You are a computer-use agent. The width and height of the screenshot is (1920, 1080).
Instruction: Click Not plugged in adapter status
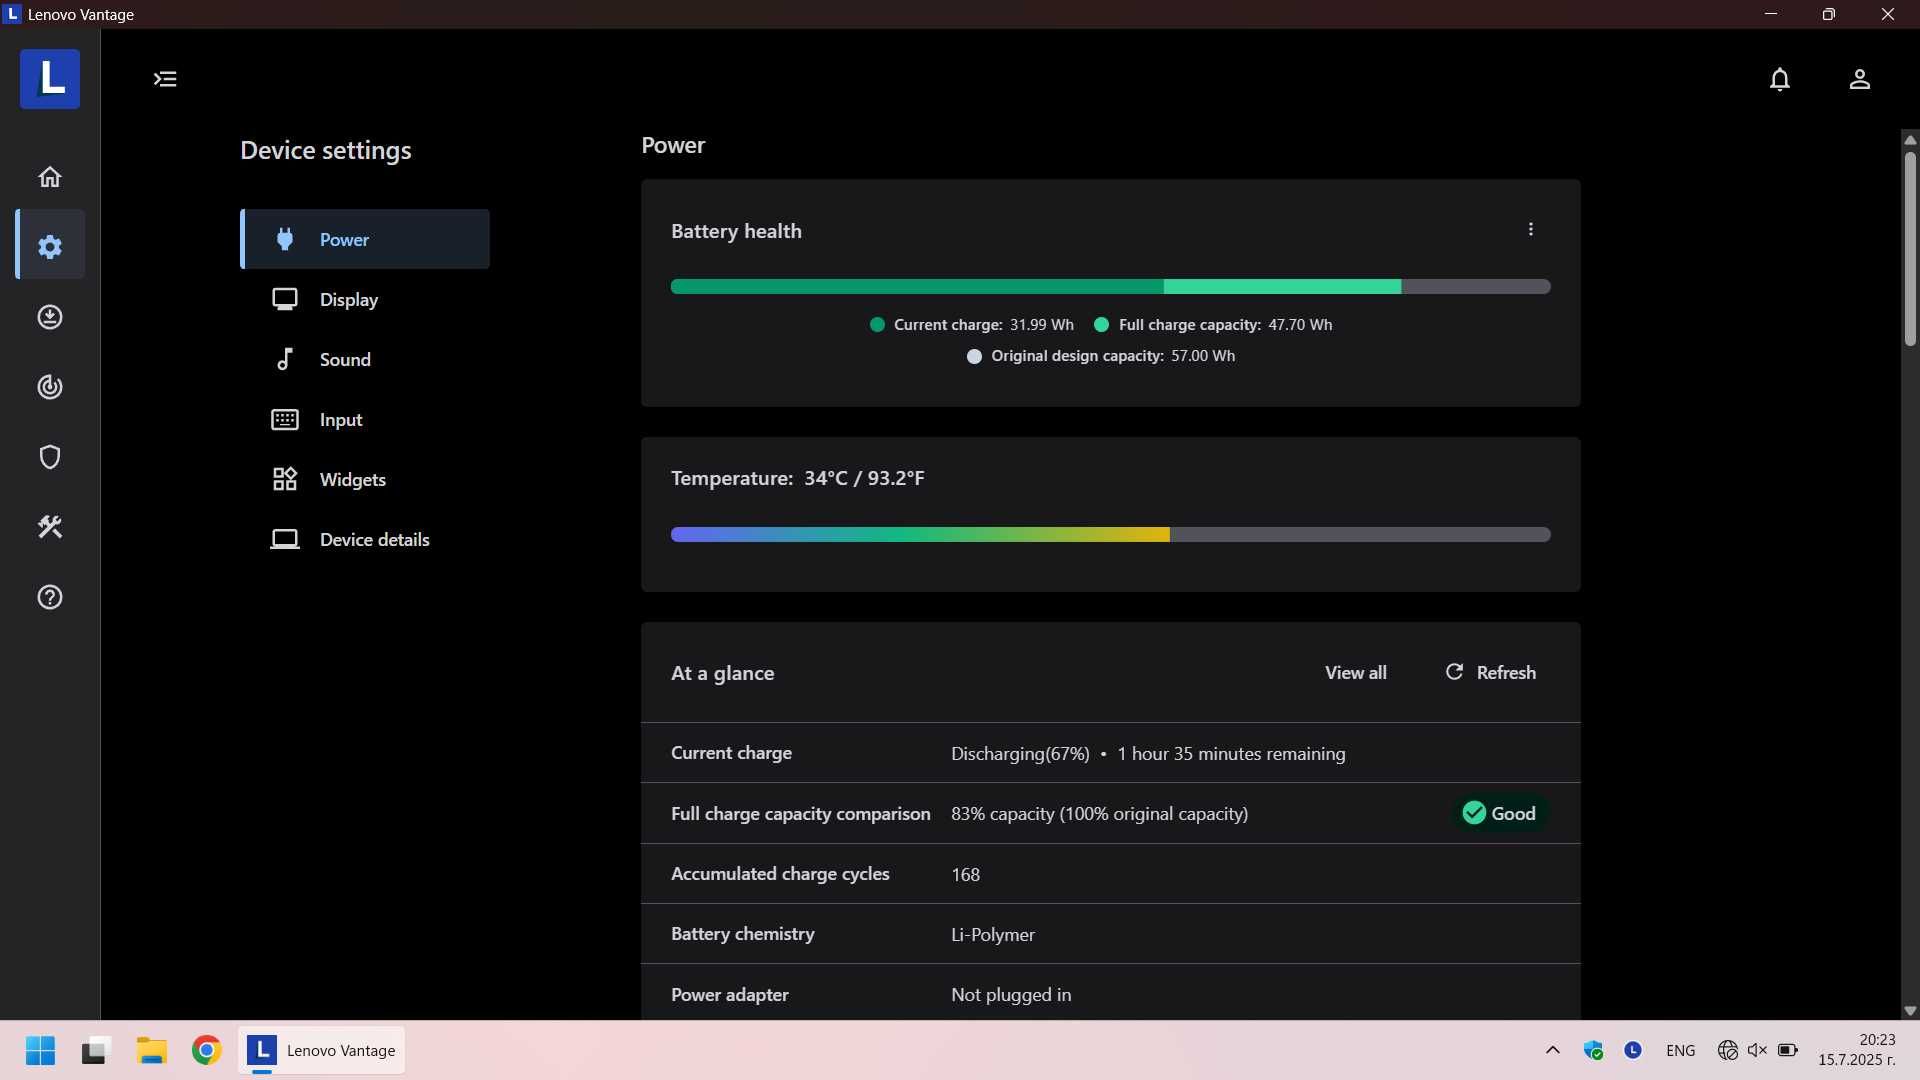(x=1011, y=995)
